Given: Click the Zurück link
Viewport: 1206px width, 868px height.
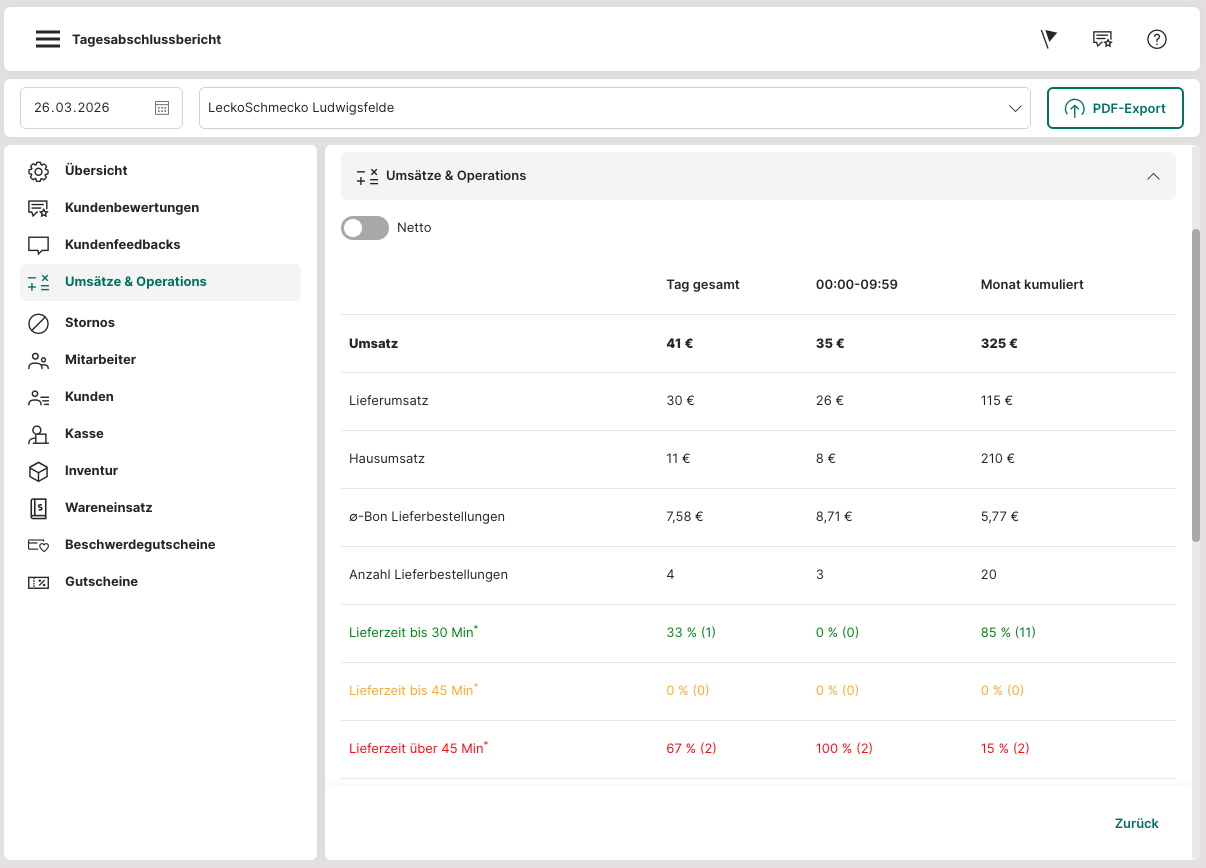Looking at the screenshot, I should (1136, 824).
